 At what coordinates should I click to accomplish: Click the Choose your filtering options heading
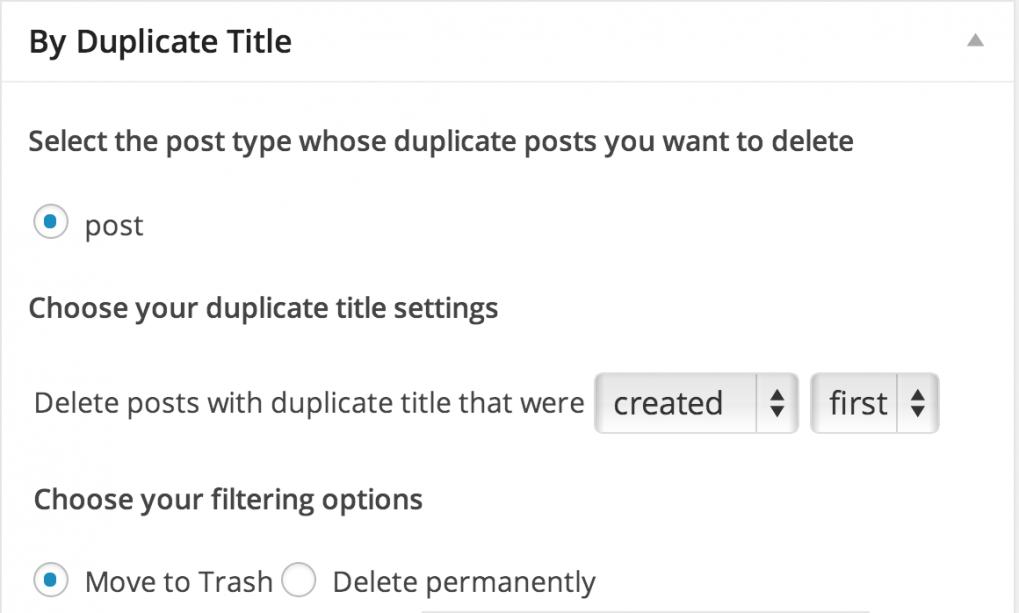(228, 499)
